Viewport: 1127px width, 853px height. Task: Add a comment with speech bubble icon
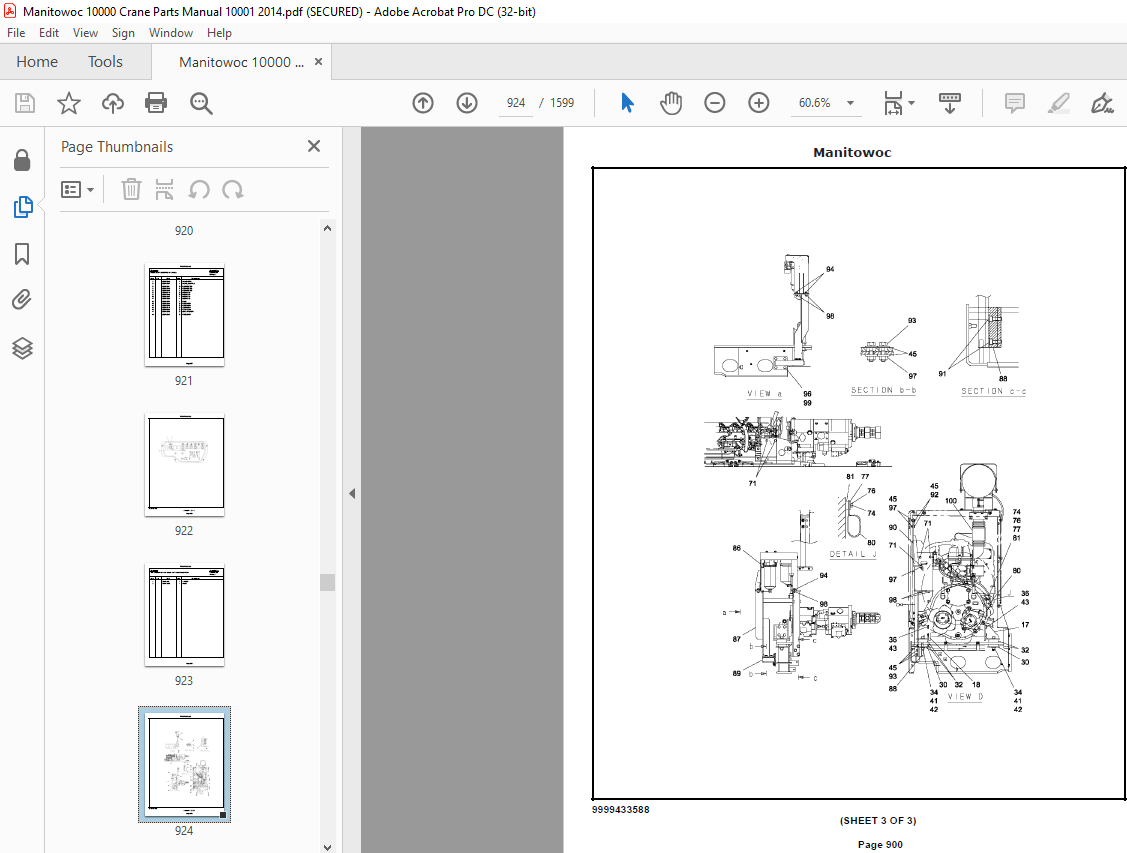click(1015, 103)
